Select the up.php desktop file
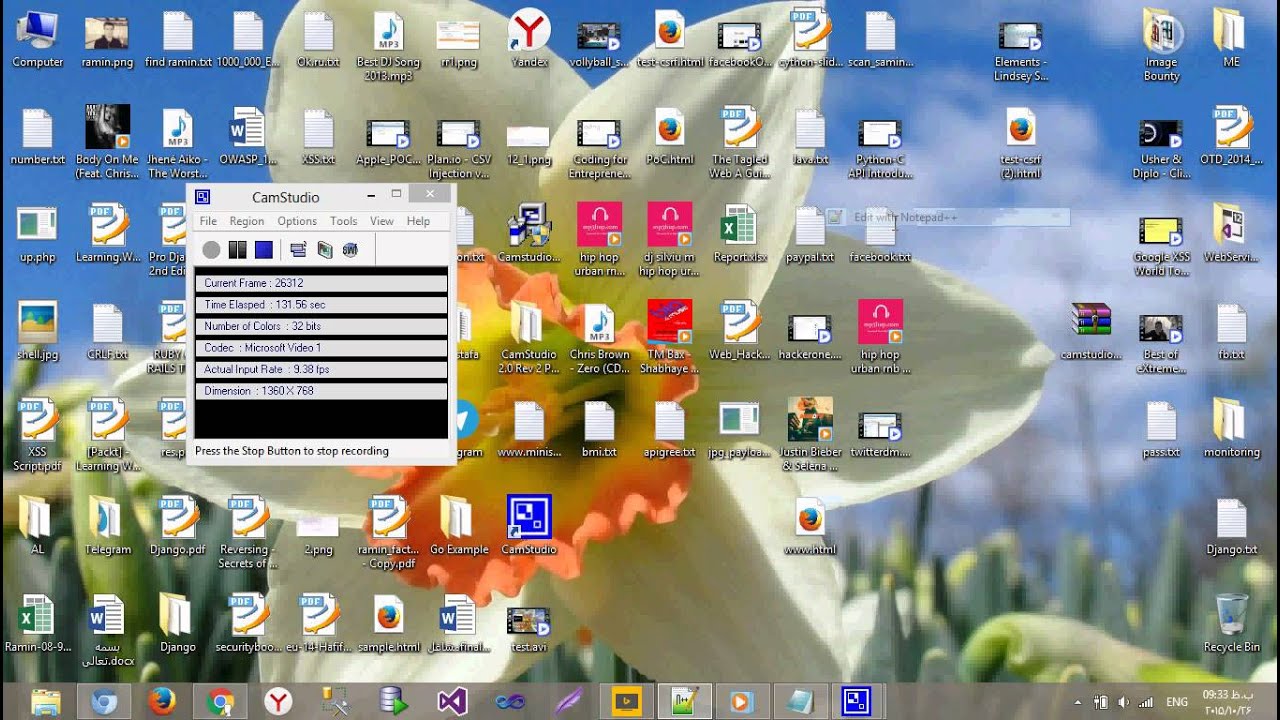The width and height of the screenshot is (1280, 720). [38, 235]
